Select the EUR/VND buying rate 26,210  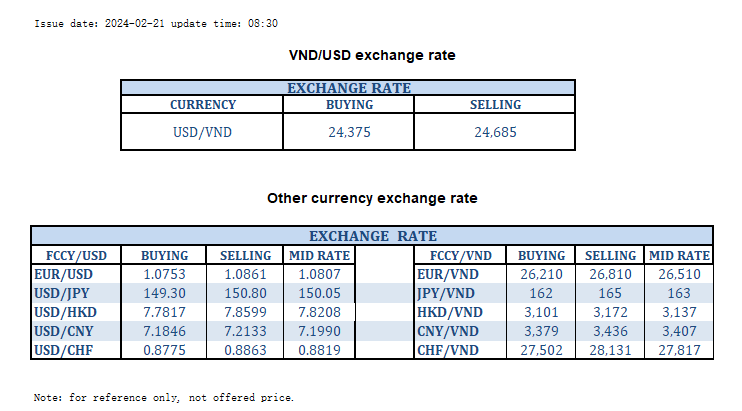click(x=542, y=274)
